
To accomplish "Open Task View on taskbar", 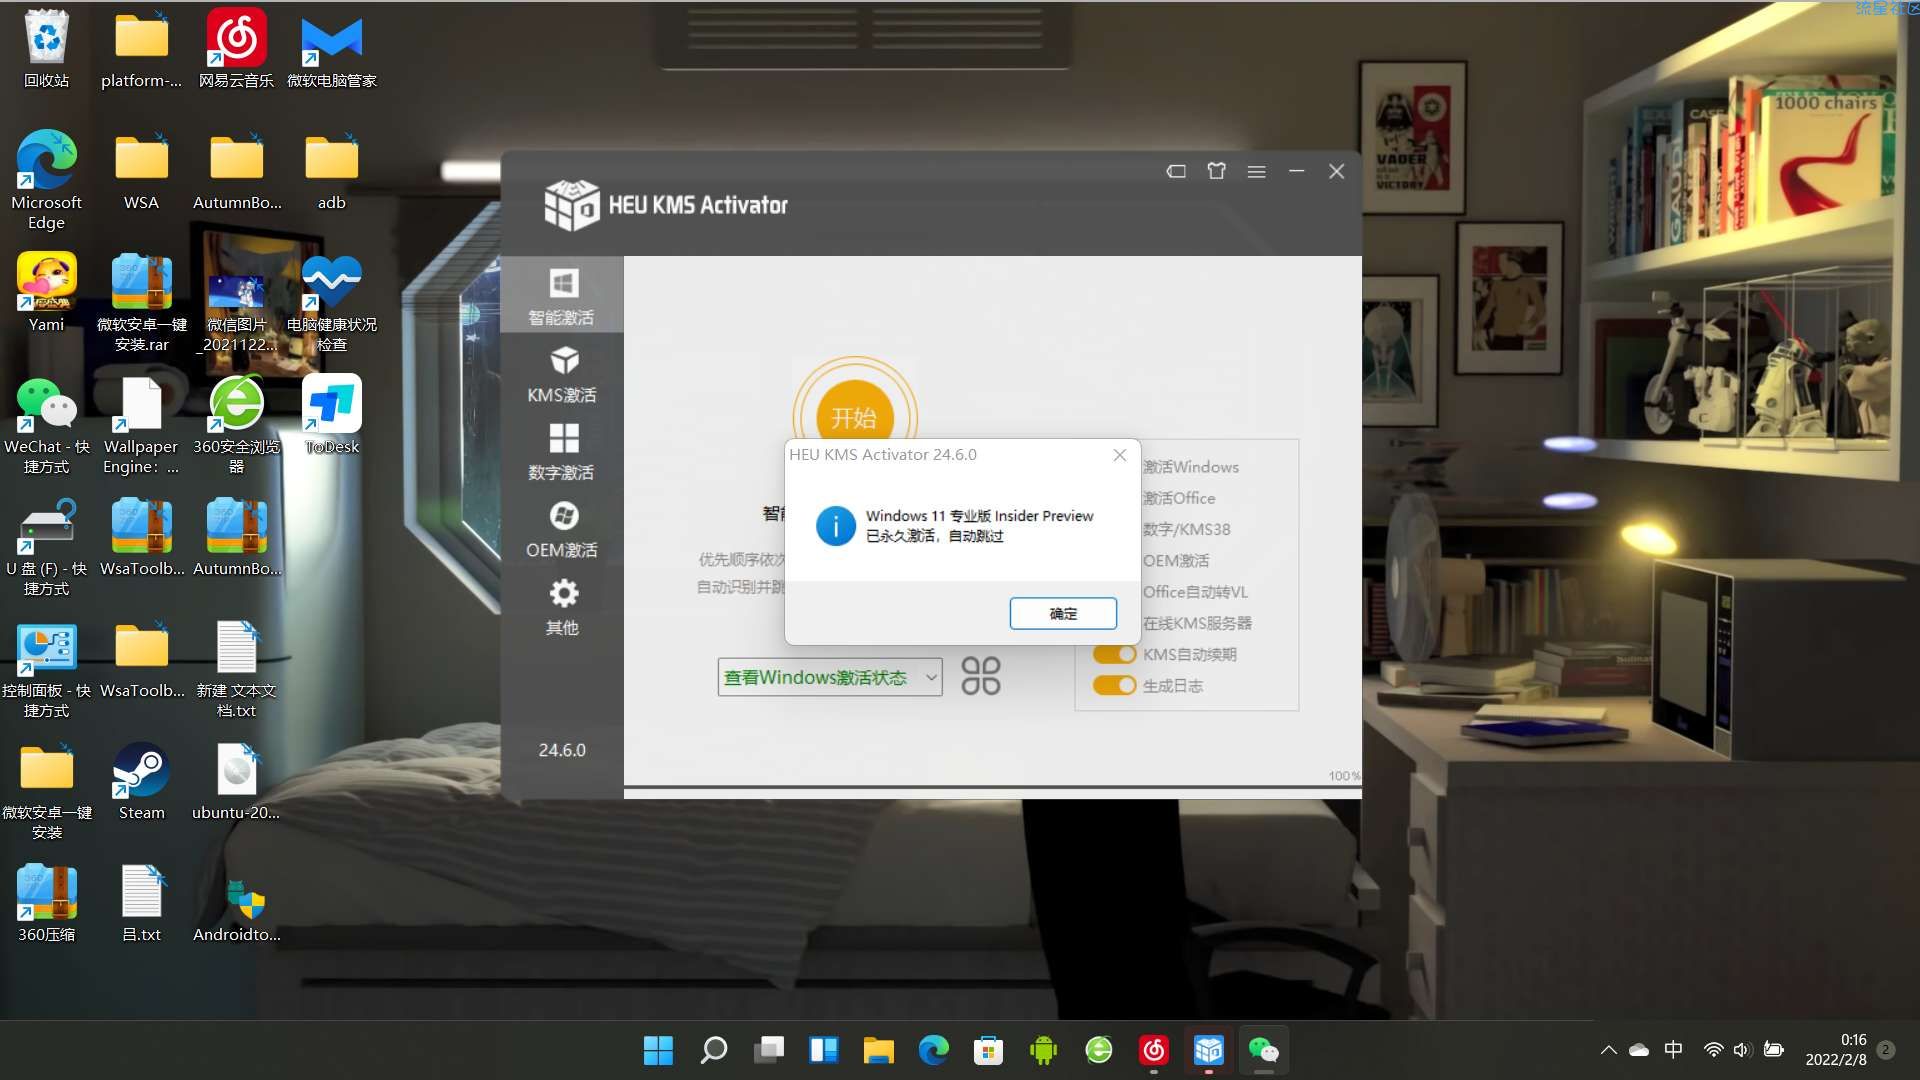I will coord(769,1050).
